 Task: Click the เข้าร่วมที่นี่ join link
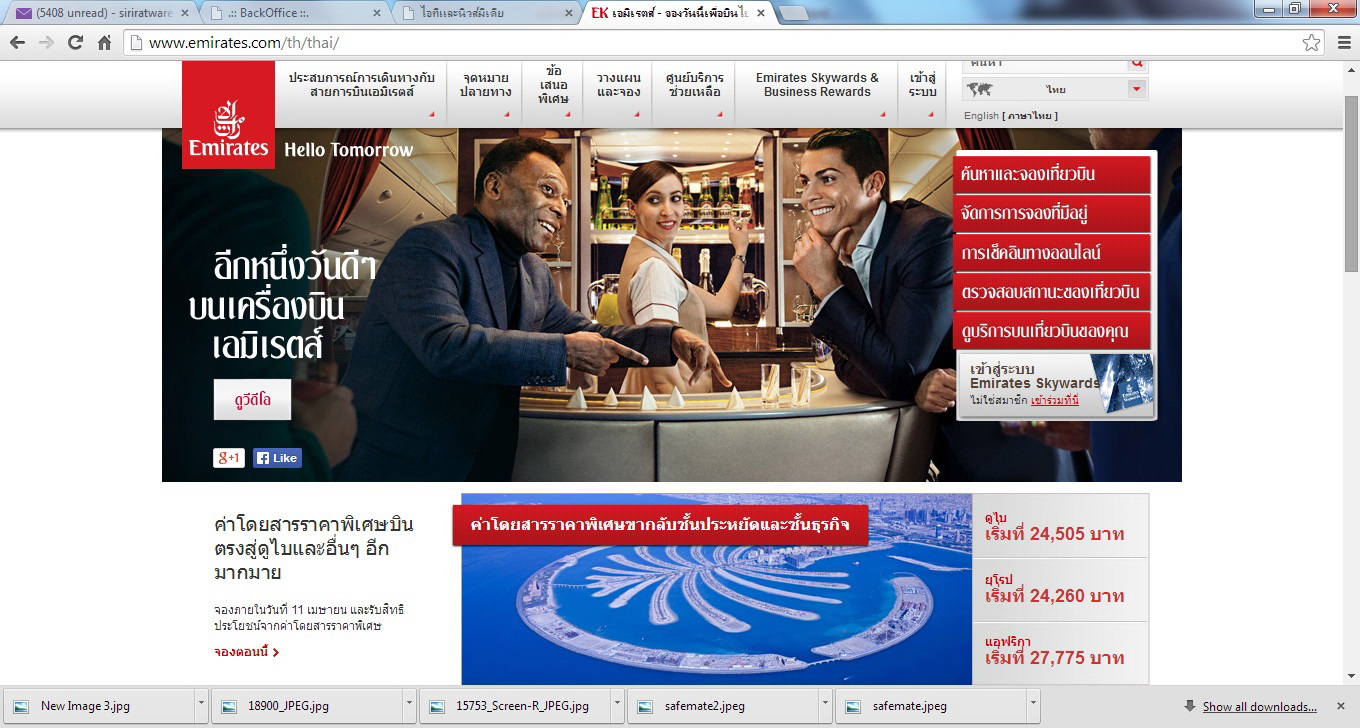(1054, 400)
